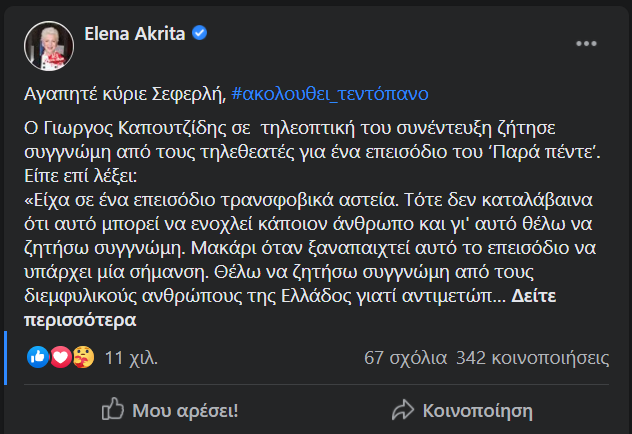The height and width of the screenshot is (434, 632).
Task: View the 342 κοινοποιήσεις shares list
Action: coord(530,357)
